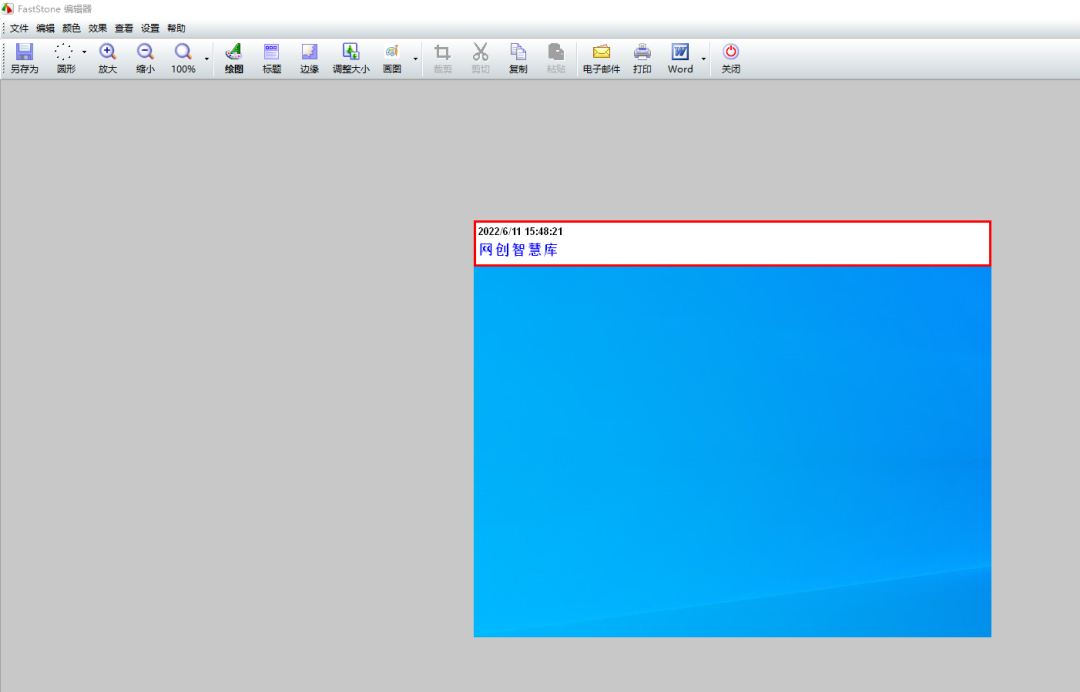Open the 效果 (Effects) menu

coord(97,28)
